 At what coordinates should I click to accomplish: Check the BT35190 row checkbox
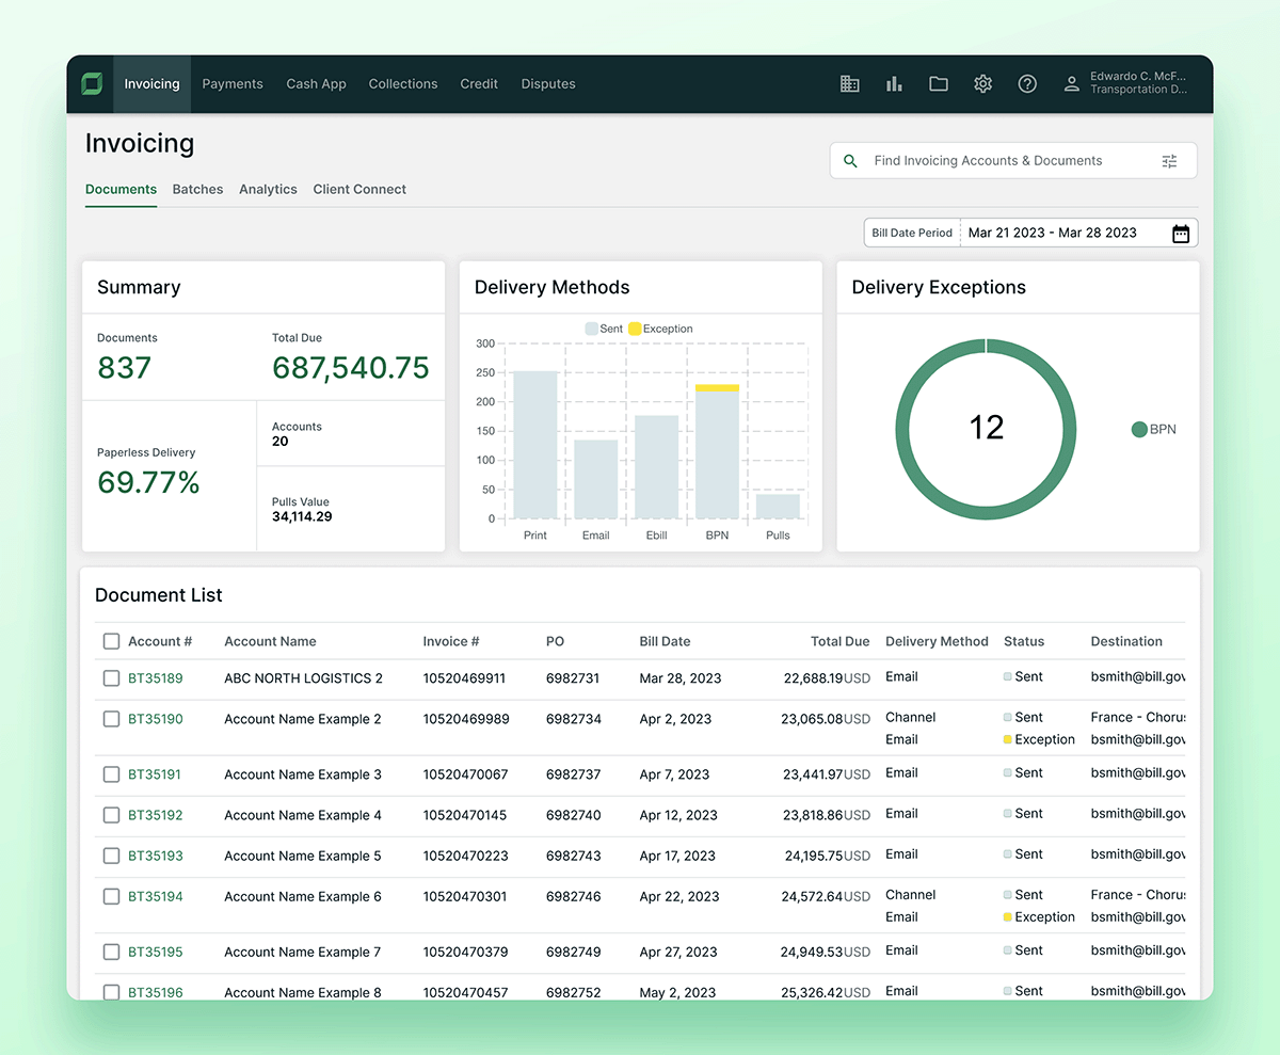[111, 719]
